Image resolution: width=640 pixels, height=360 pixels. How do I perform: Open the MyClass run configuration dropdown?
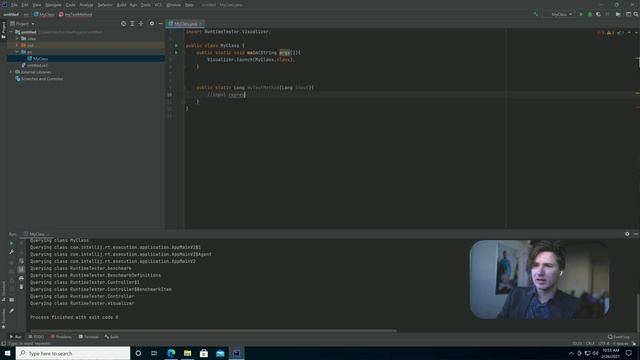[x=560, y=14]
